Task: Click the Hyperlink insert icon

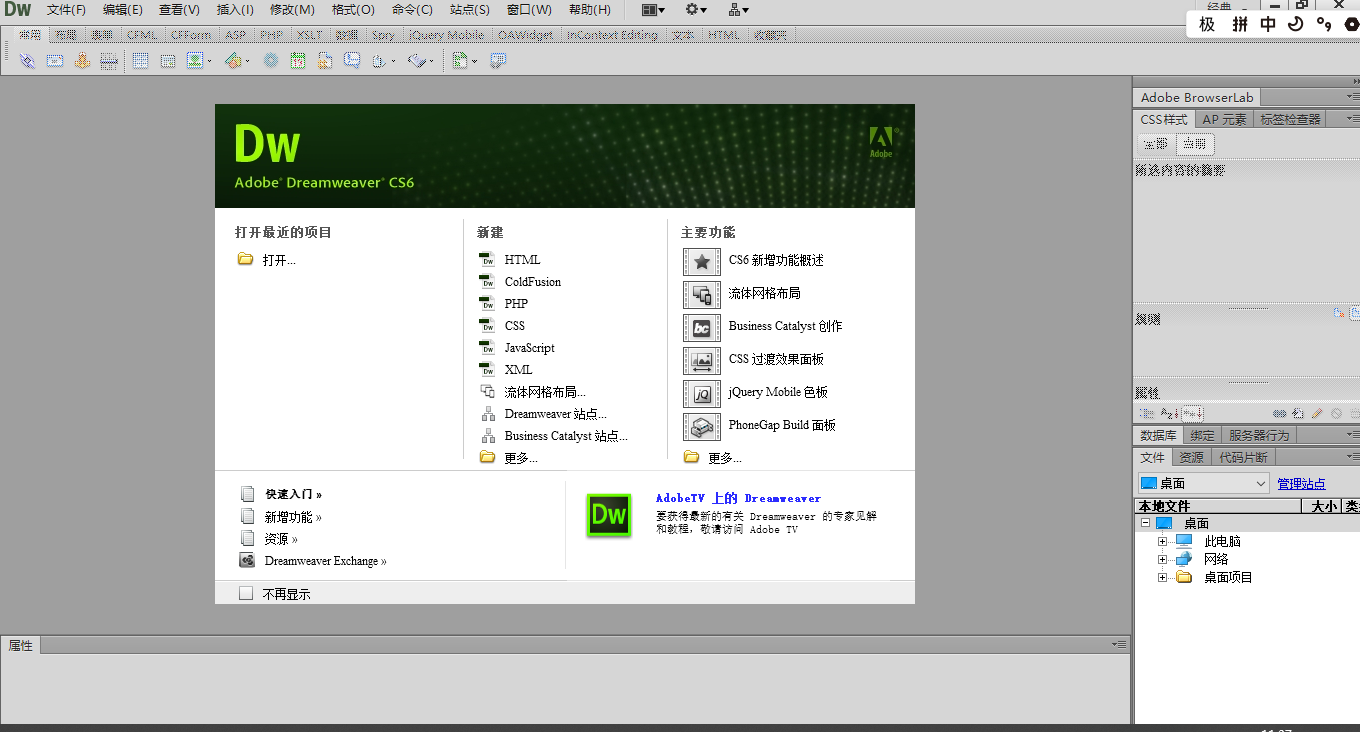Action: (x=27, y=60)
